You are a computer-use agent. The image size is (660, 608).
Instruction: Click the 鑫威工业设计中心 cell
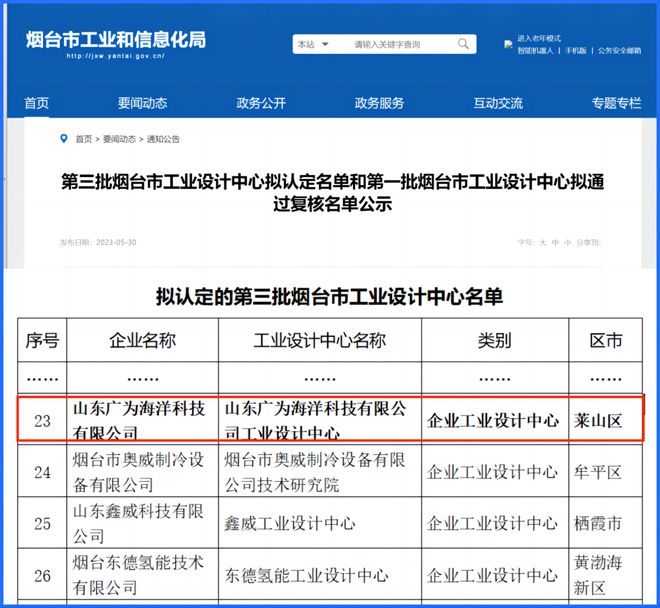320,523
